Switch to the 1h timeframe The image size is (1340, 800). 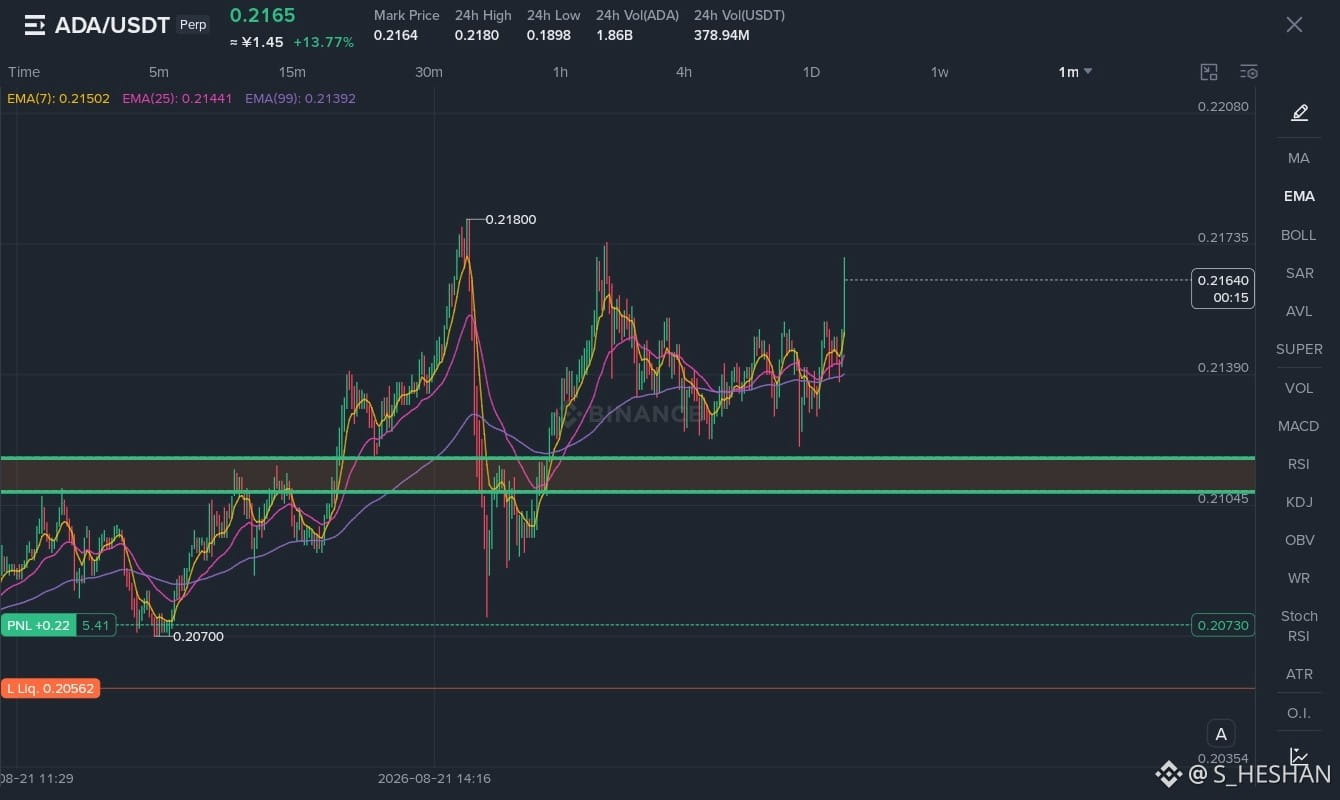click(x=560, y=72)
